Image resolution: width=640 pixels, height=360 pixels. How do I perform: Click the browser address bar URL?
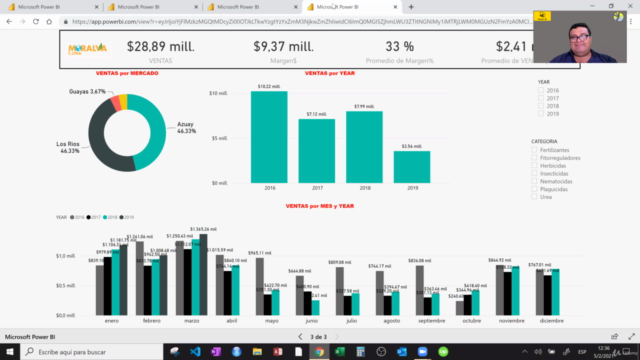pyautogui.click(x=301, y=22)
